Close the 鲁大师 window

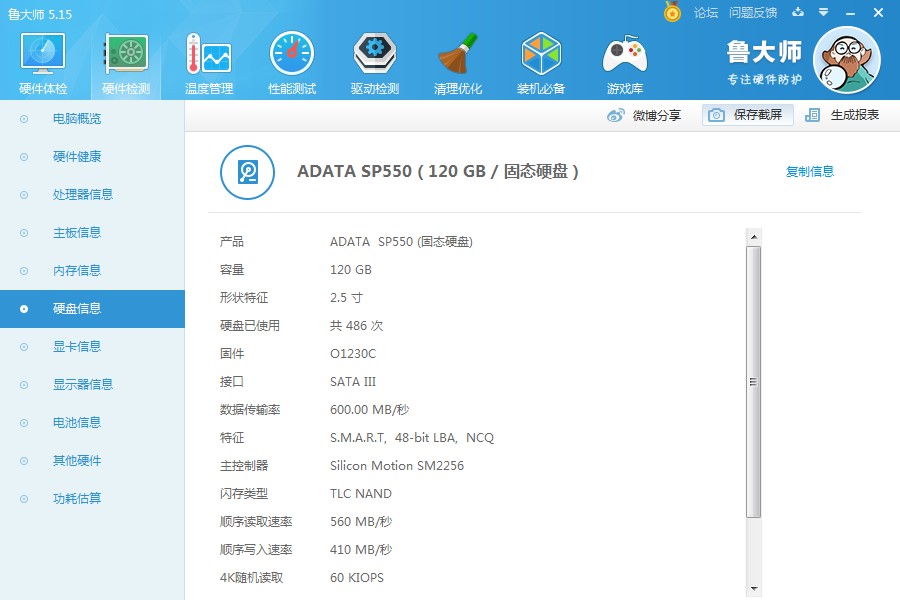coord(878,13)
